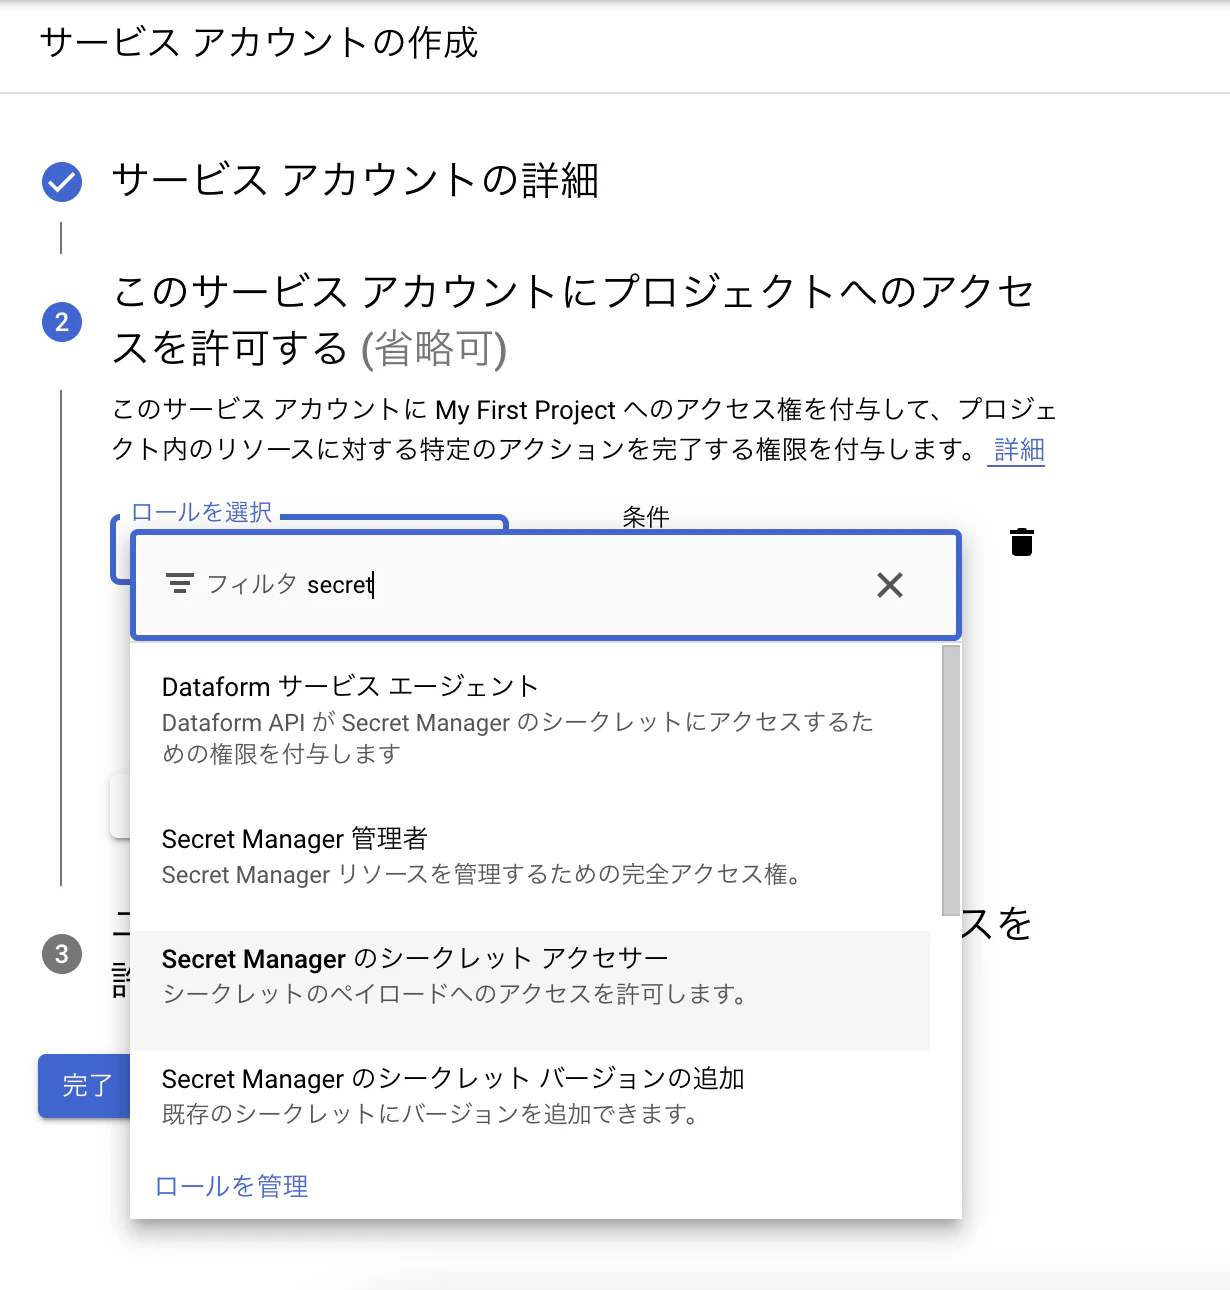Click the filter list icon

tap(179, 584)
